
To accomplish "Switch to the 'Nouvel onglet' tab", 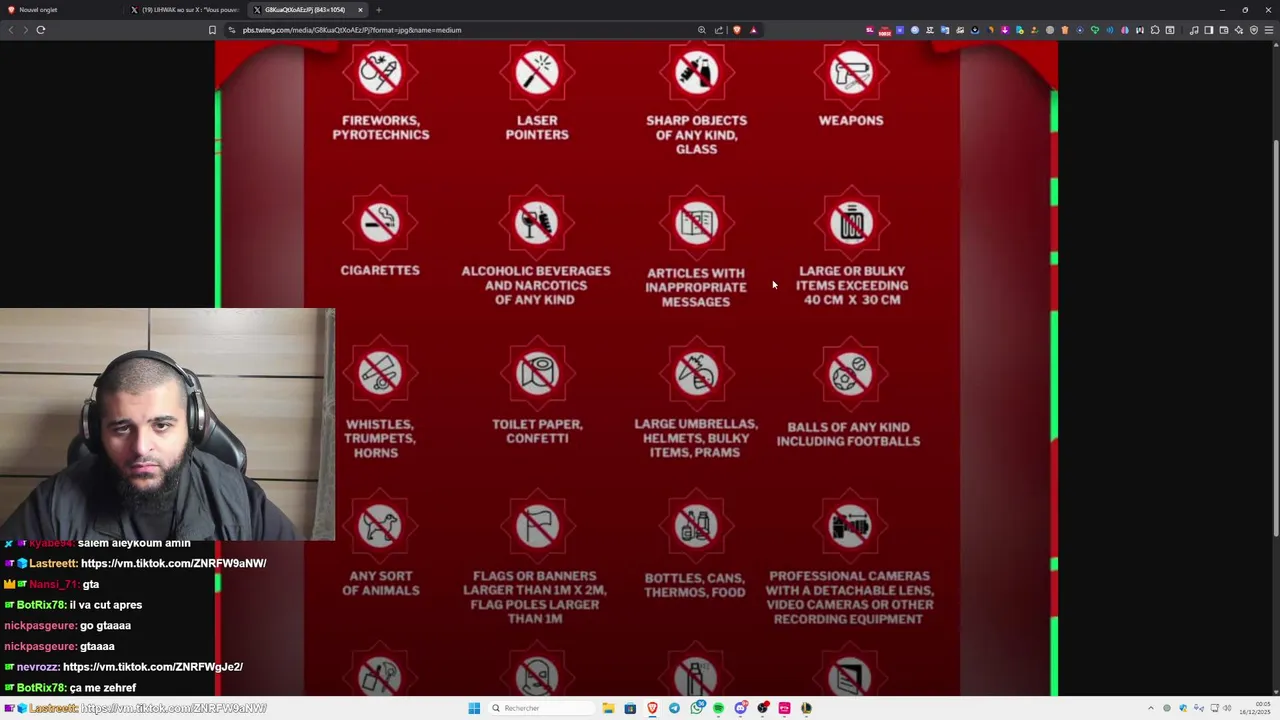I will point(60,10).
